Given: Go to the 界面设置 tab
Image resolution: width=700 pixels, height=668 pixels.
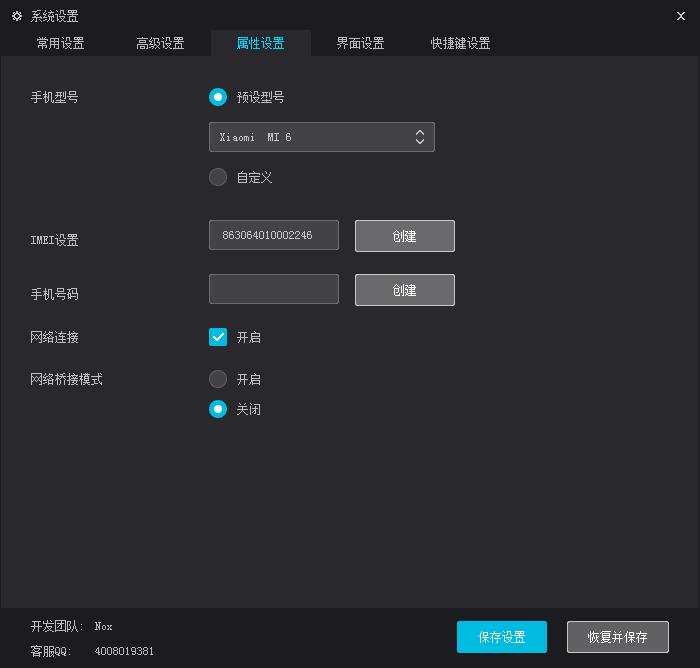Looking at the screenshot, I should [x=360, y=43].
